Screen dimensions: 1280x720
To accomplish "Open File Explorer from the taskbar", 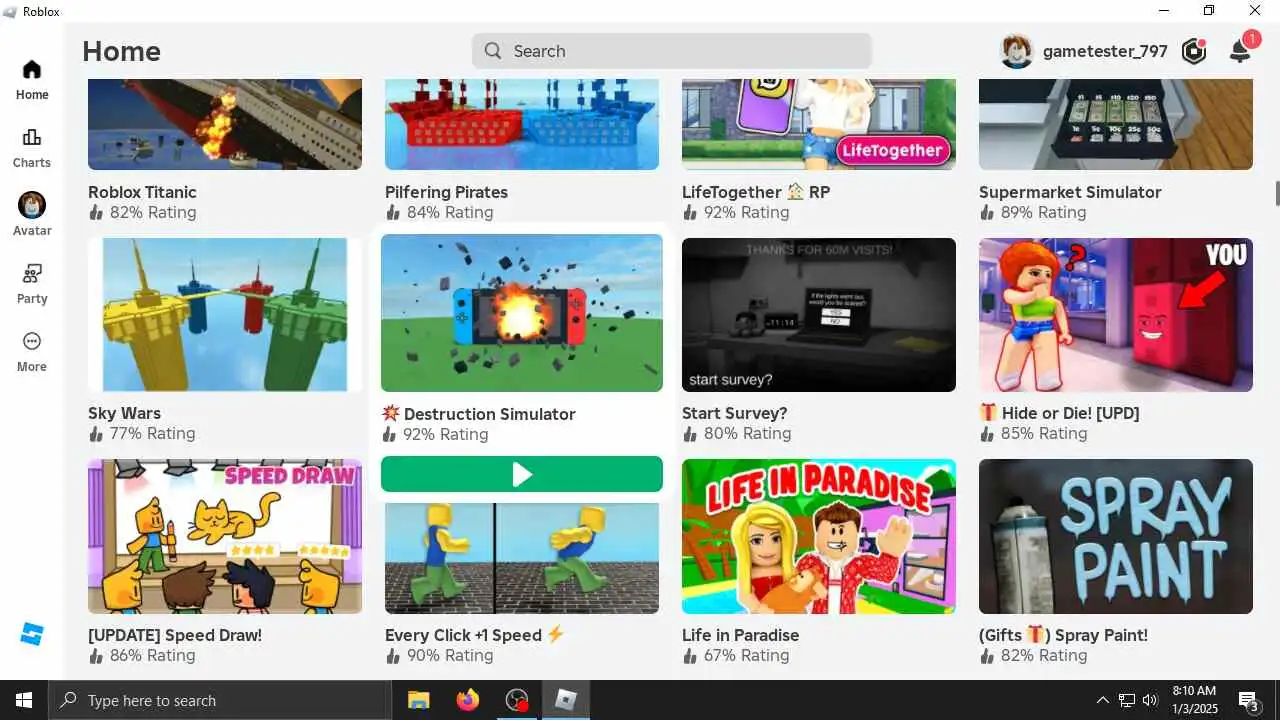I will pos(418,700).
